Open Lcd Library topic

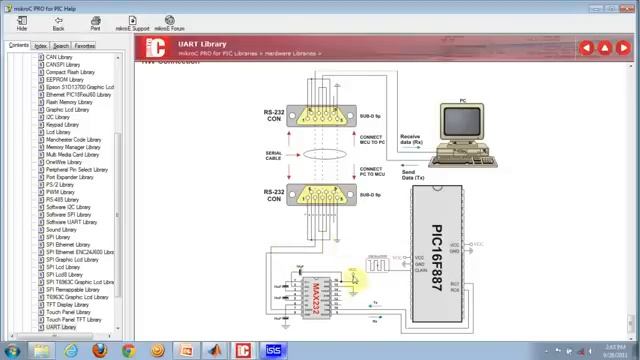click(x=58, y=132)
